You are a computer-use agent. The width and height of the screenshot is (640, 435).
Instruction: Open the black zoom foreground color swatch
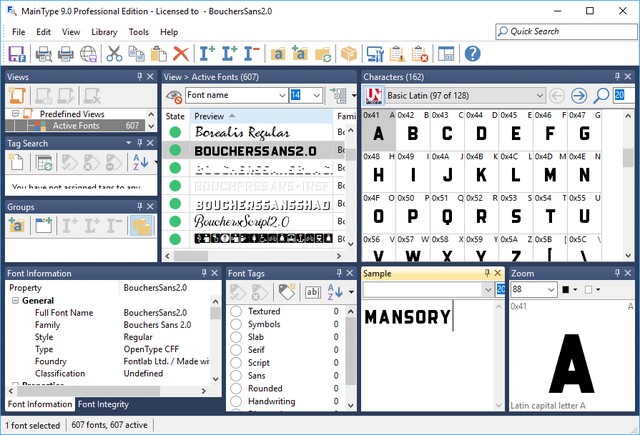[569, 289]
